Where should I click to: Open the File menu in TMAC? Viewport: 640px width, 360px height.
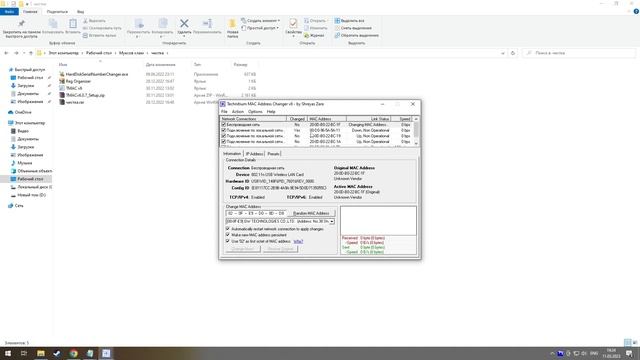pos(224,111)
